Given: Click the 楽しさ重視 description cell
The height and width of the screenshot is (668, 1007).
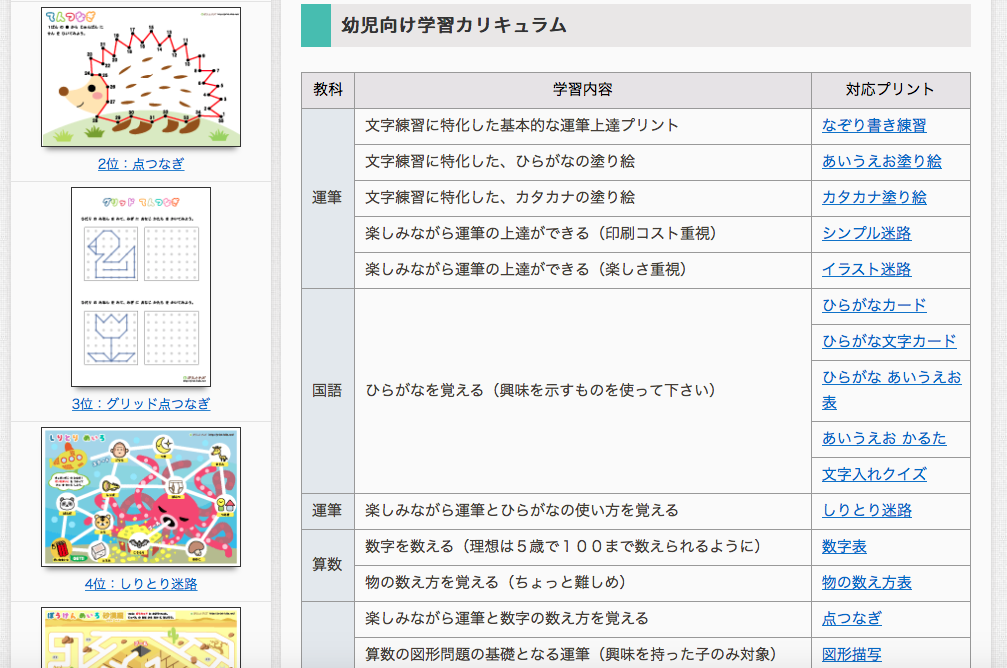Looking at the screenshot, I should [582, 270].
